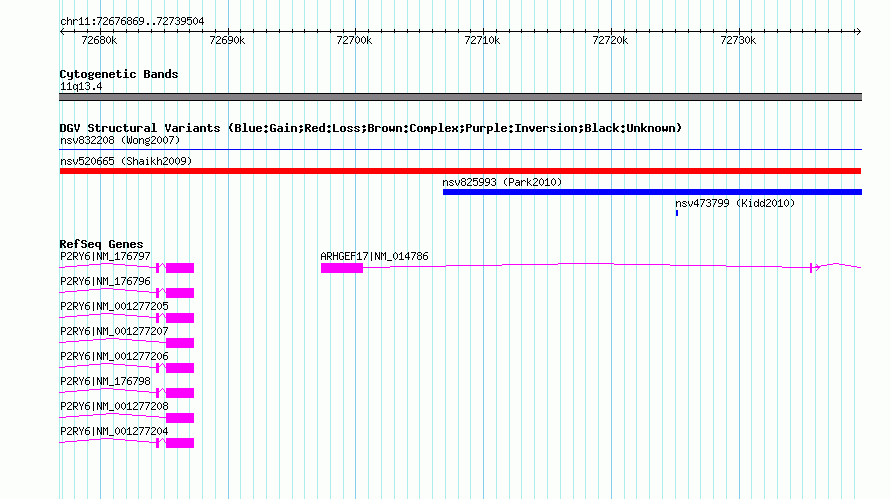Open the P2RY6|NM_001277208 transcript label

(x=114, y=406)
